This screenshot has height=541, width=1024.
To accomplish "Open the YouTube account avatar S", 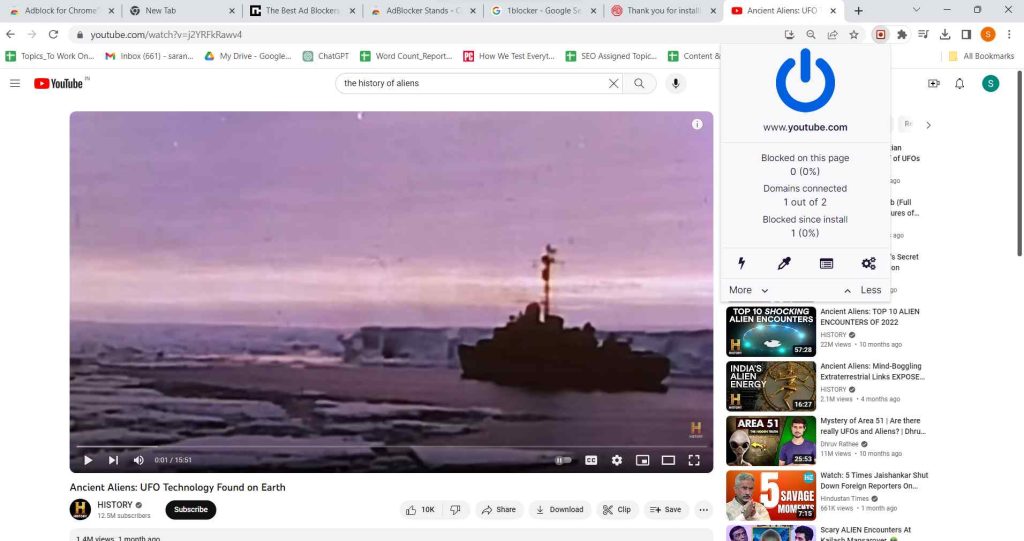I will pyautogui.click(x=990, y=84).
